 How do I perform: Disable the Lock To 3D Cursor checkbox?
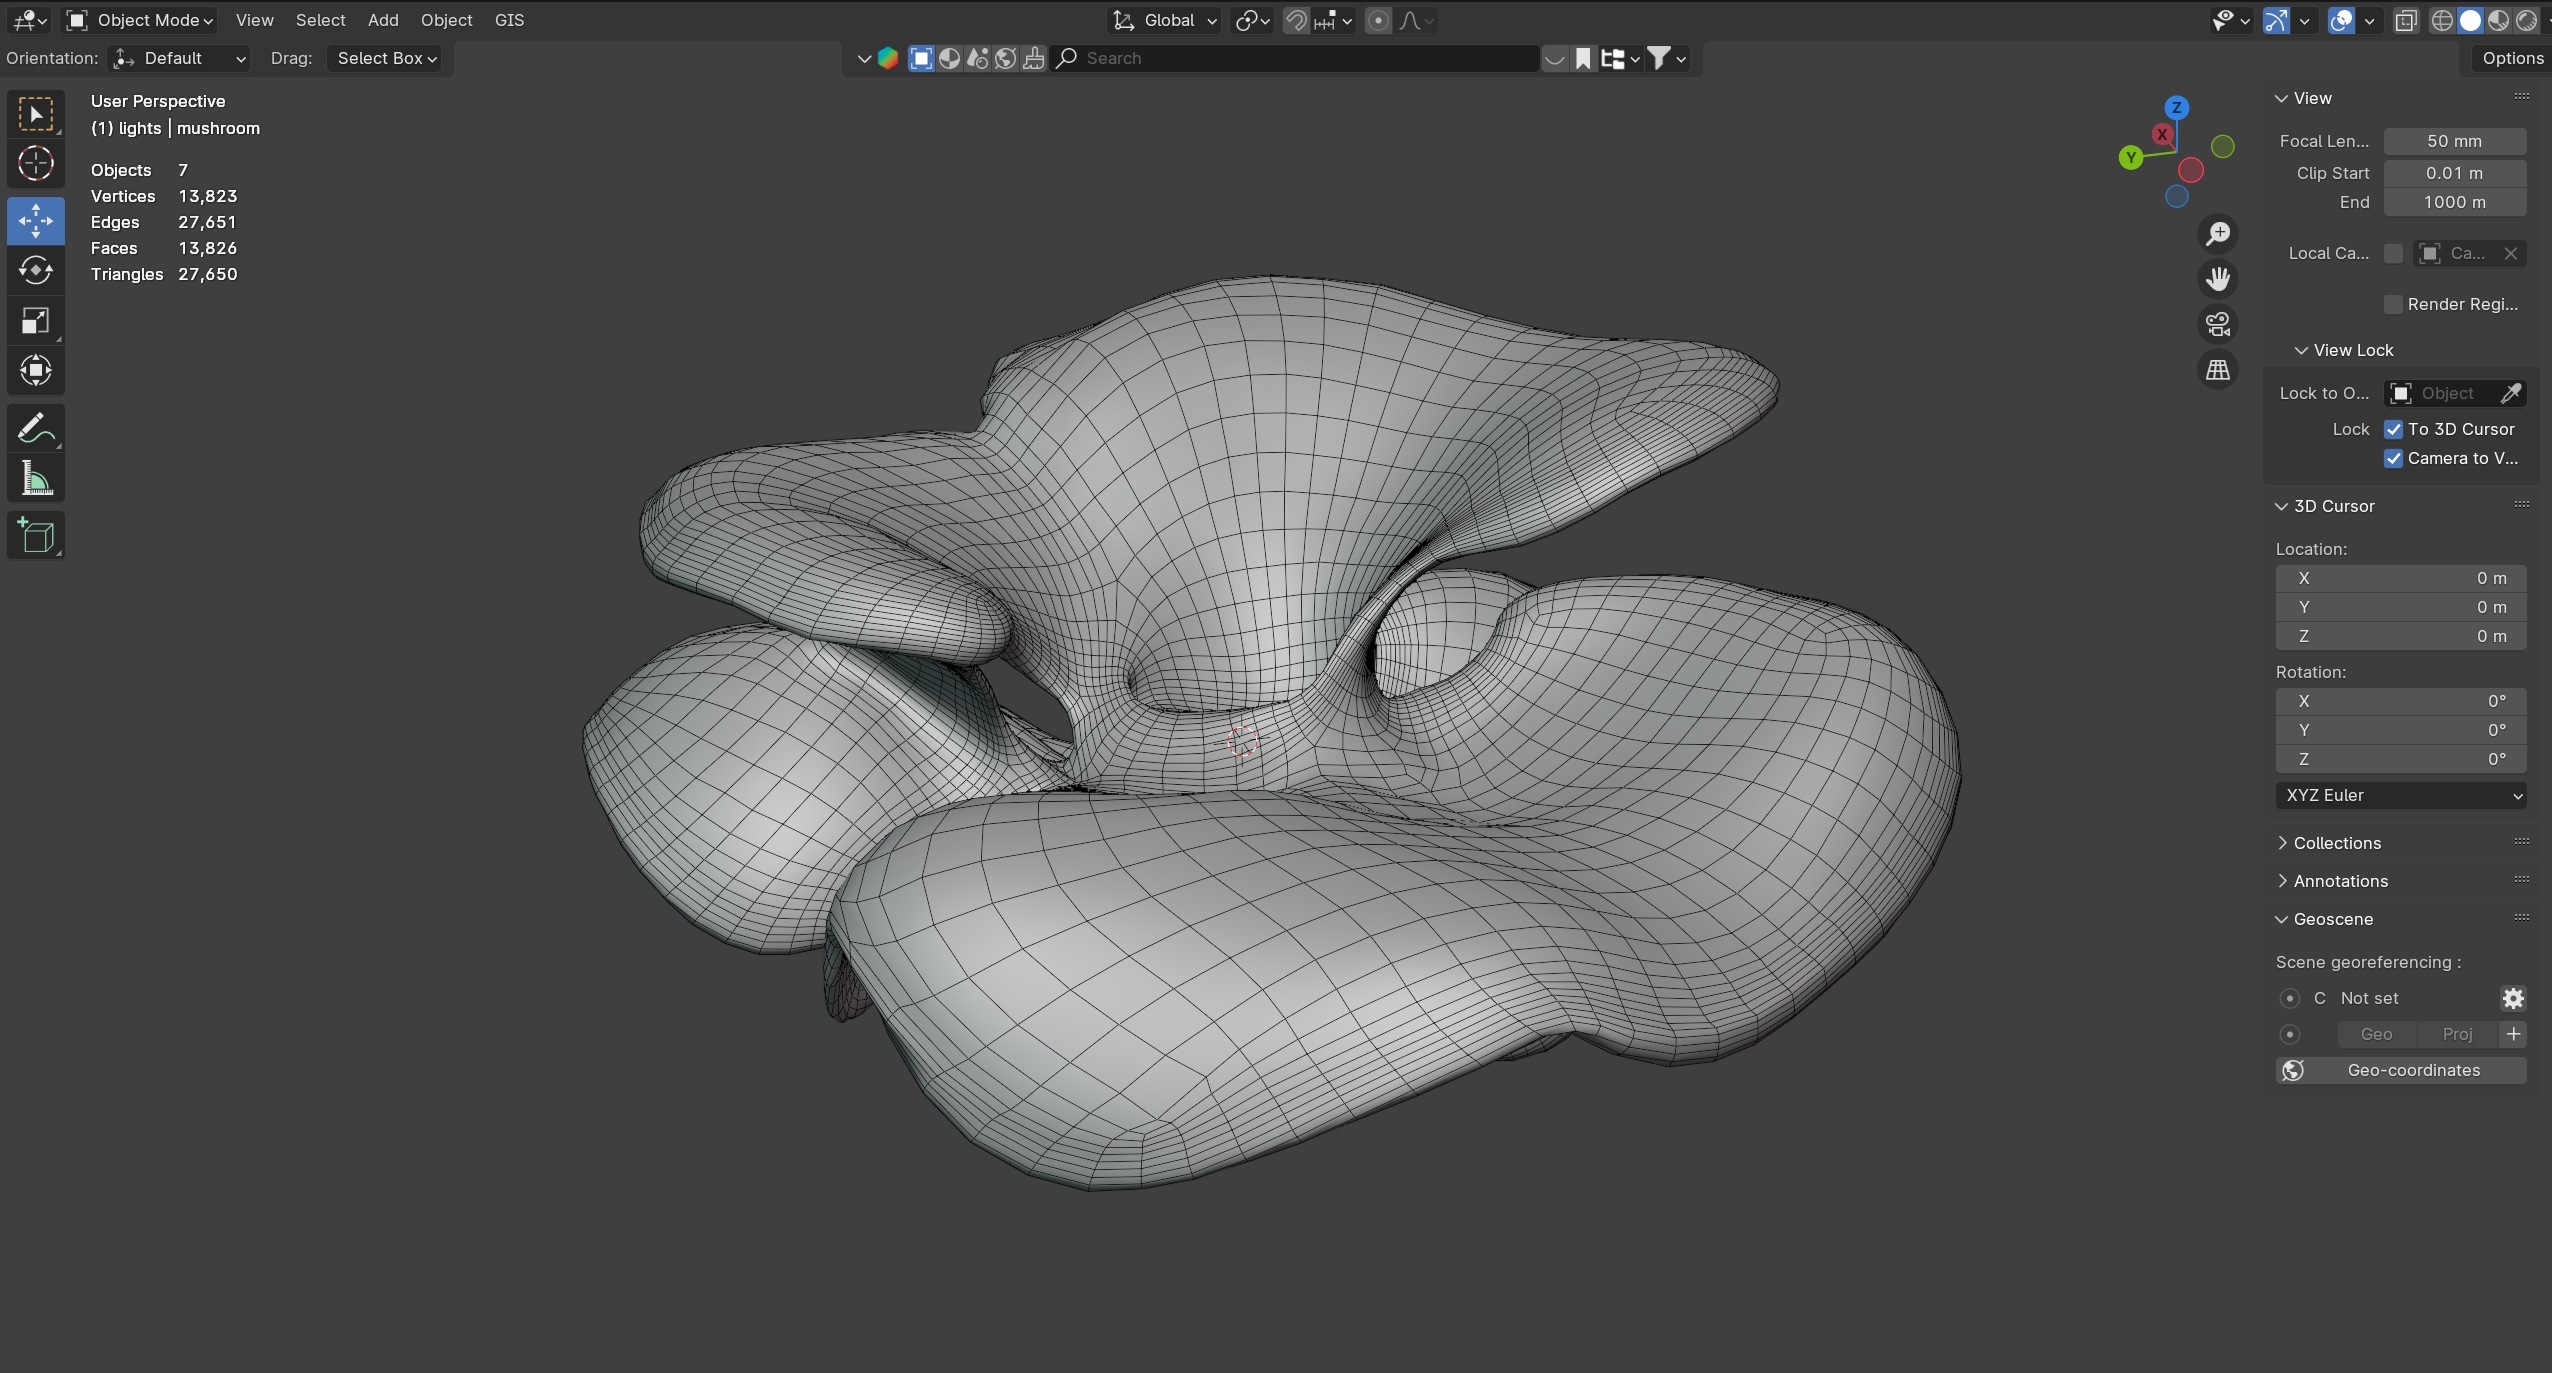(2394, 429)
